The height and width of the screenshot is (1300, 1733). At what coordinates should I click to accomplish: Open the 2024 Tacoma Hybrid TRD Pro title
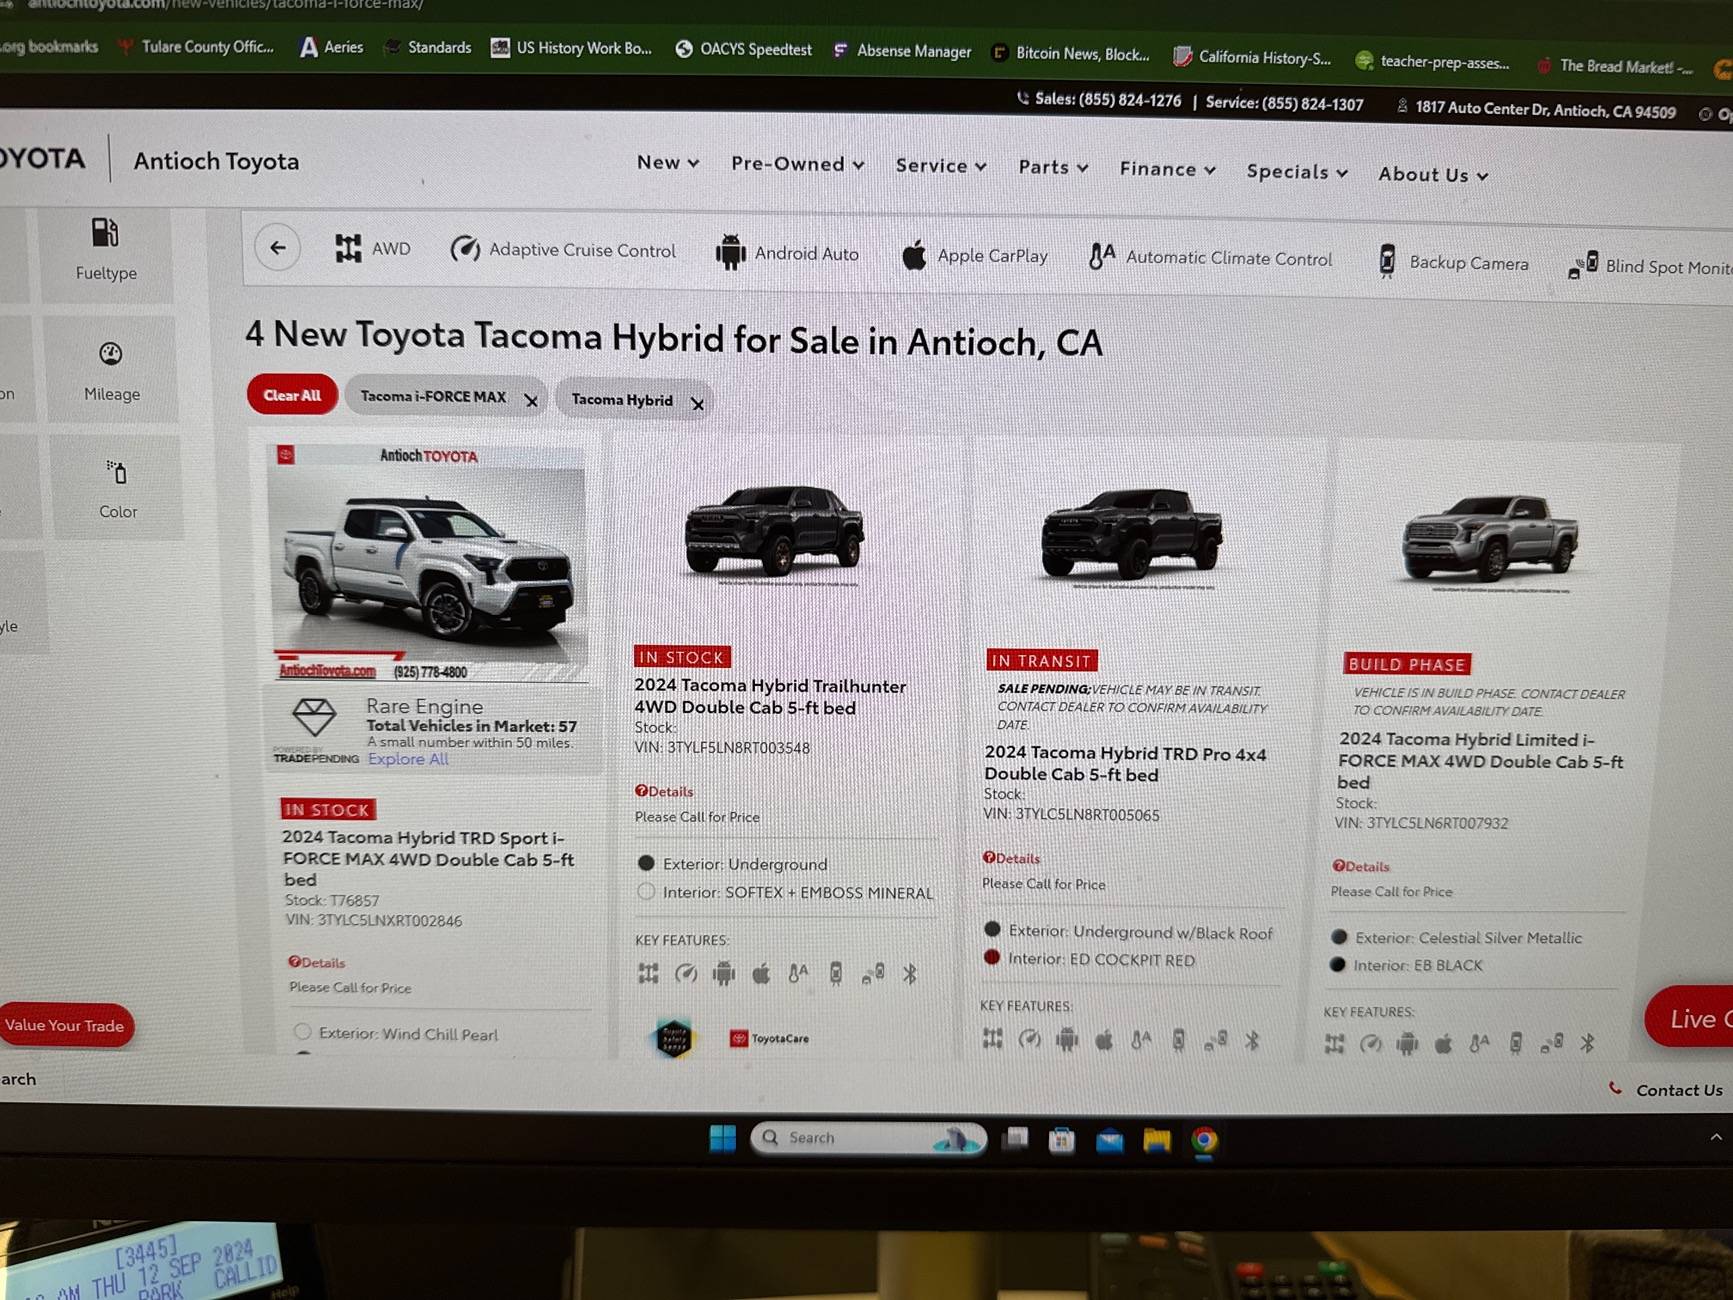tap(1125, 763)
